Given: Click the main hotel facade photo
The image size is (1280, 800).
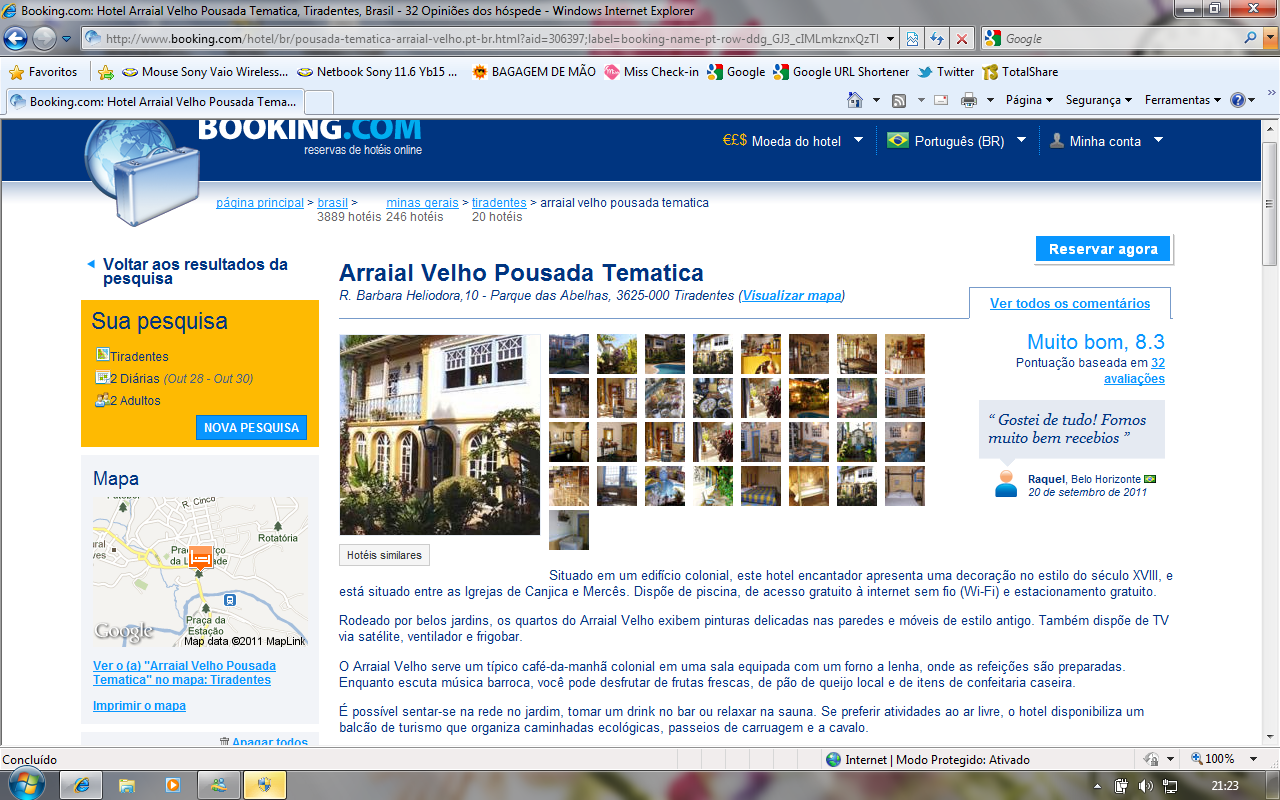Looking at the screenshot, I should pyautogui.click(x=439, y=434).
